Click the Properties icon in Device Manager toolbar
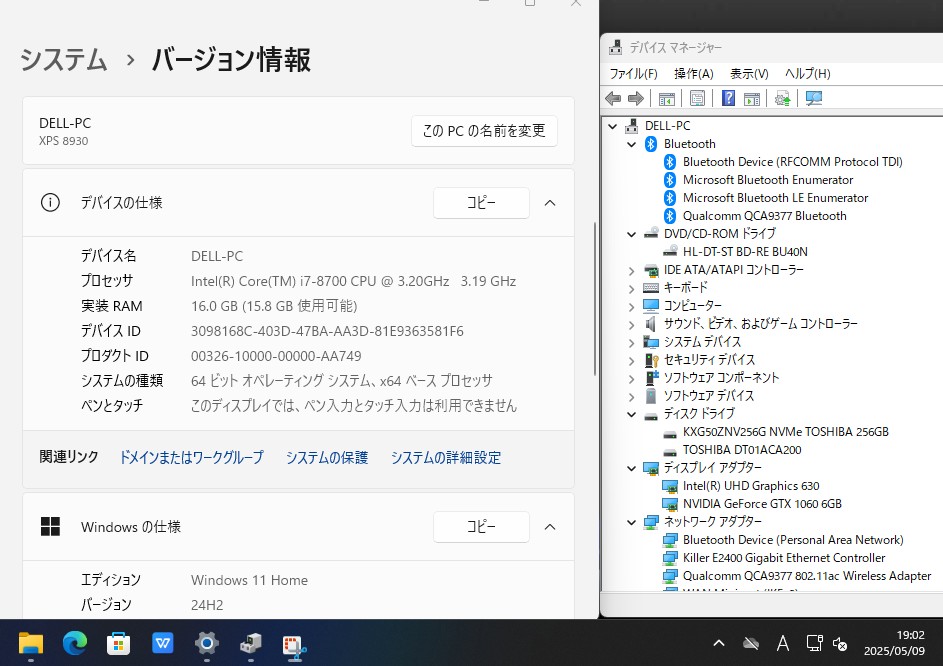Screen dimensions: 943x666 click(697, 98)
